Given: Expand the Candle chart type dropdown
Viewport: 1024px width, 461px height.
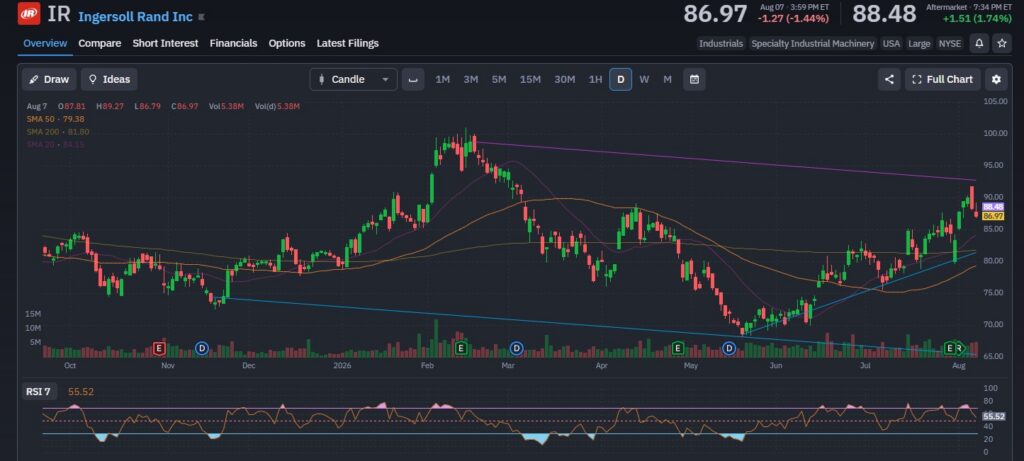Looking at the screenshot, I should coord(353,79).
